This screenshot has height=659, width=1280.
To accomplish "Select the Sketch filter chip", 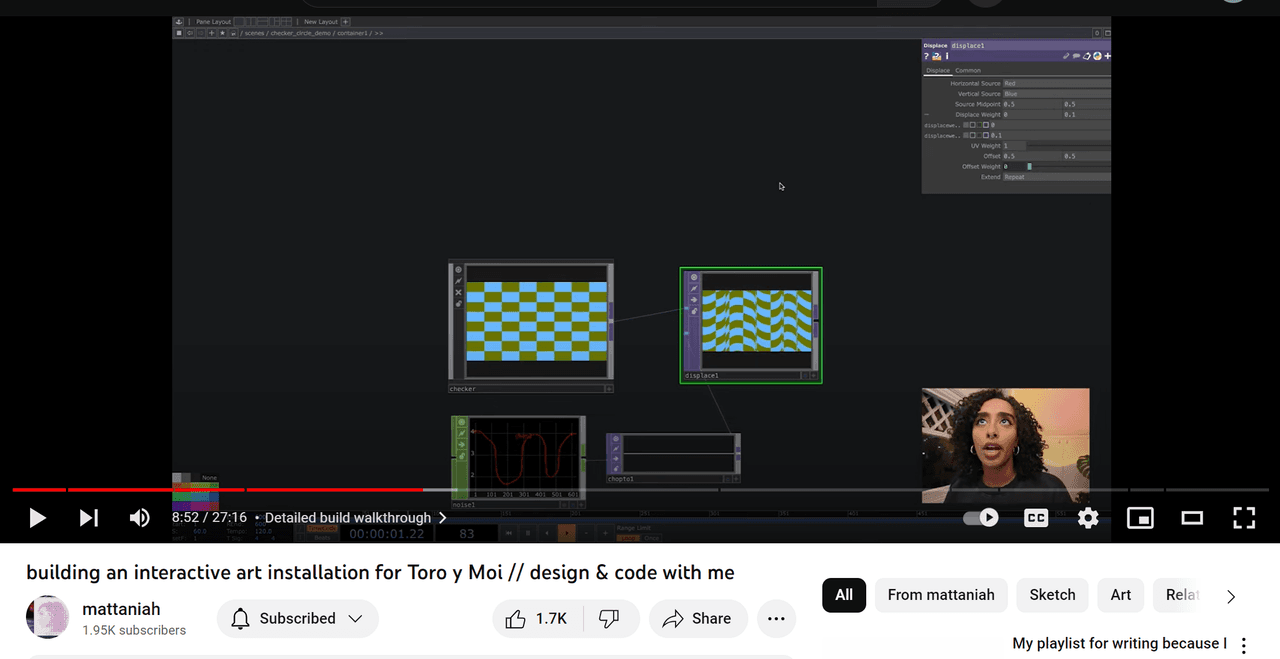I will tap(1052, 595).
